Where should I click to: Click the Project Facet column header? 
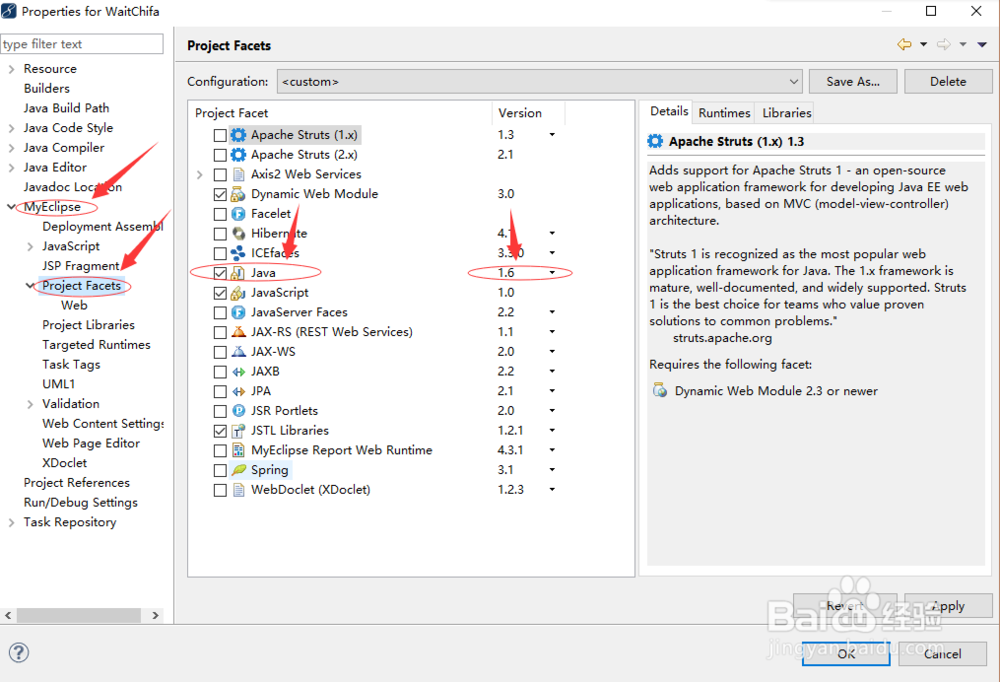pos(340,113)
